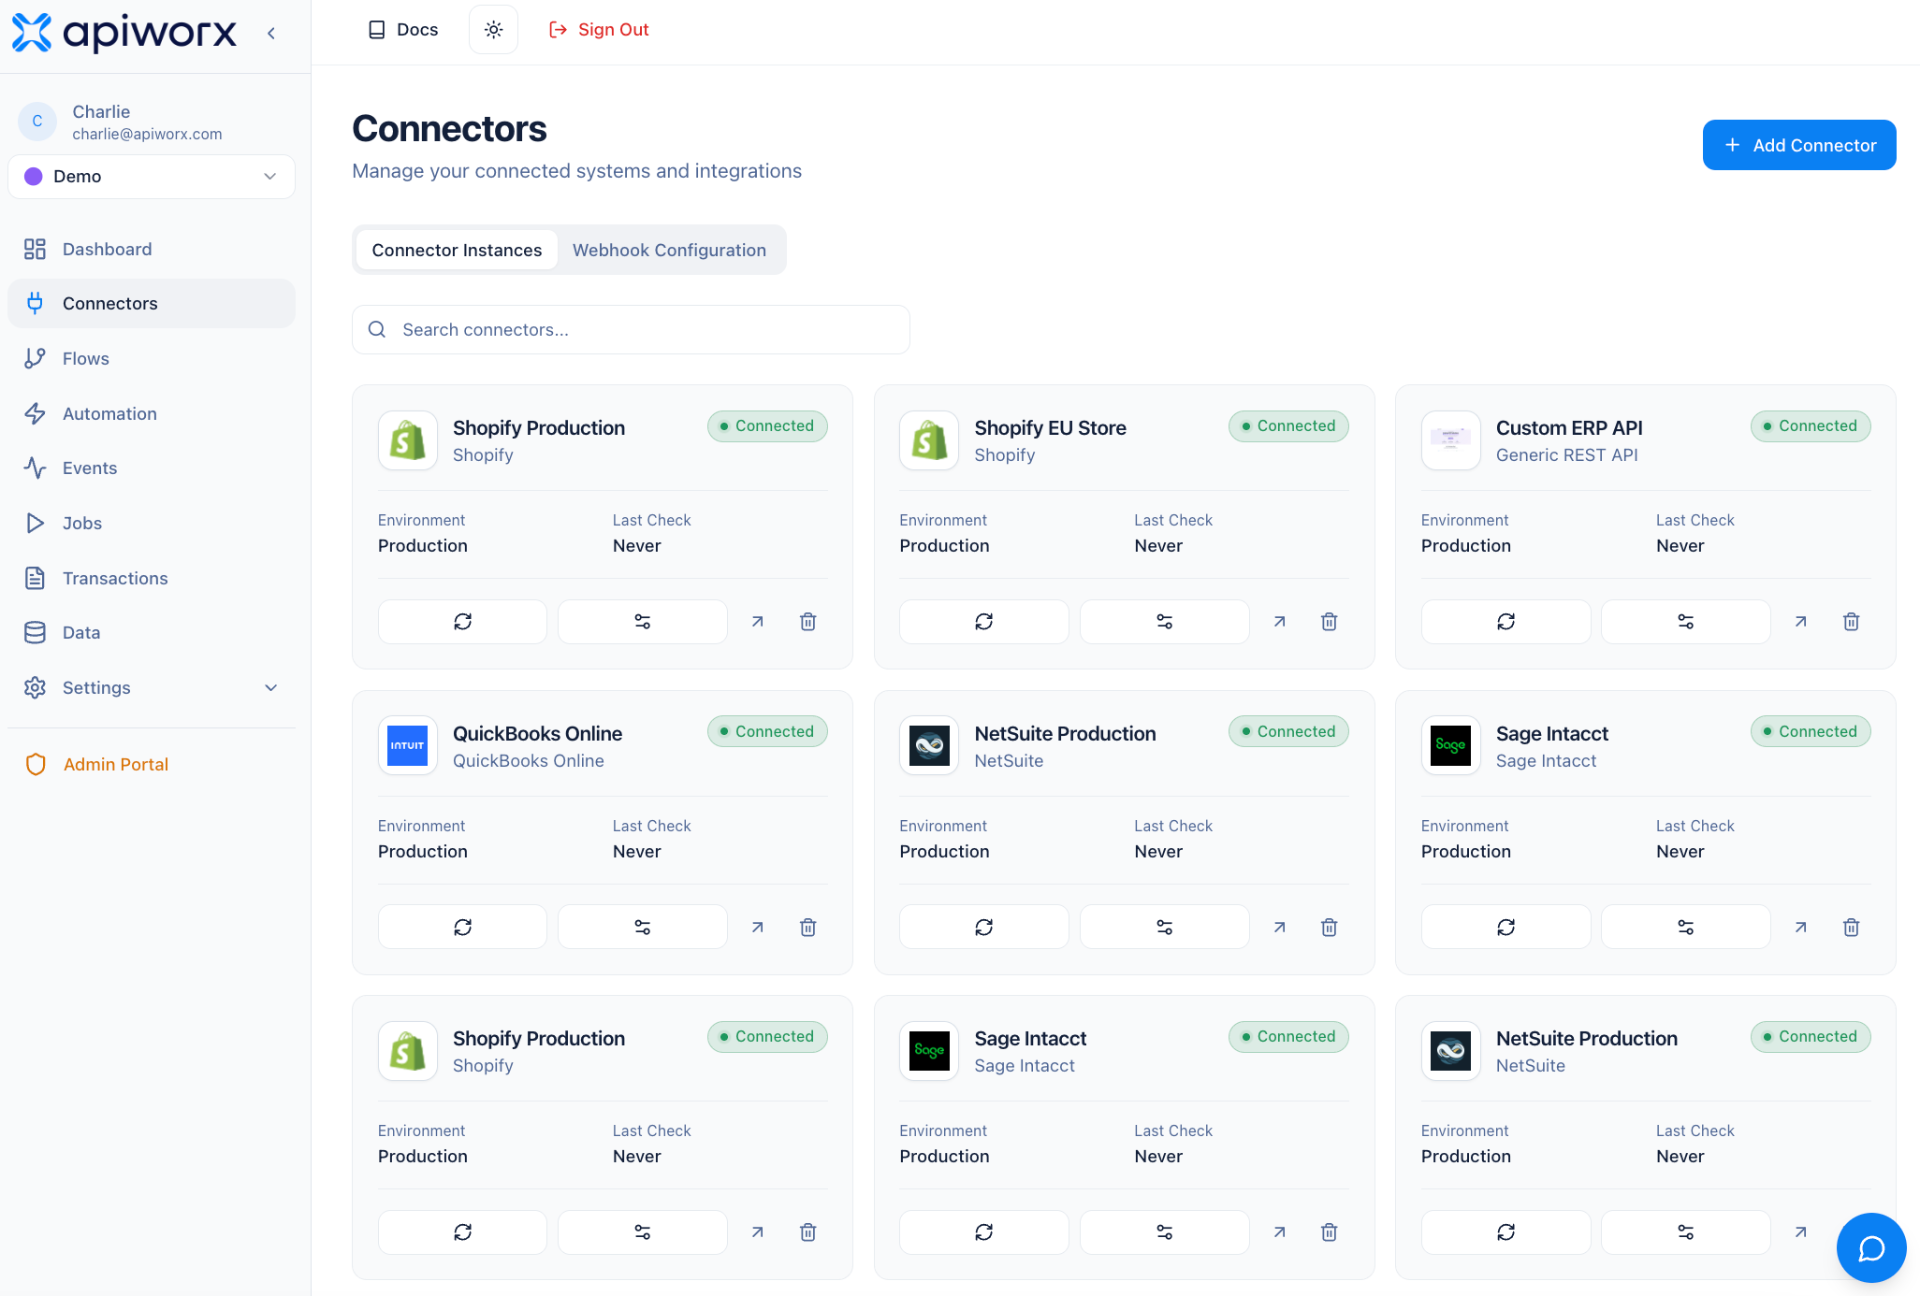This screenshot has width=1920, height=1296.
Task: Click the Add Connector button
Action: click(1798, 146)
